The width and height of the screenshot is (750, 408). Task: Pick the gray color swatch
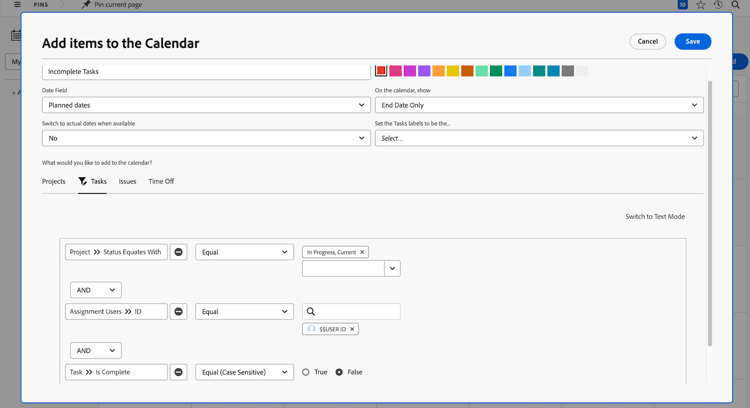pos(567,71)
